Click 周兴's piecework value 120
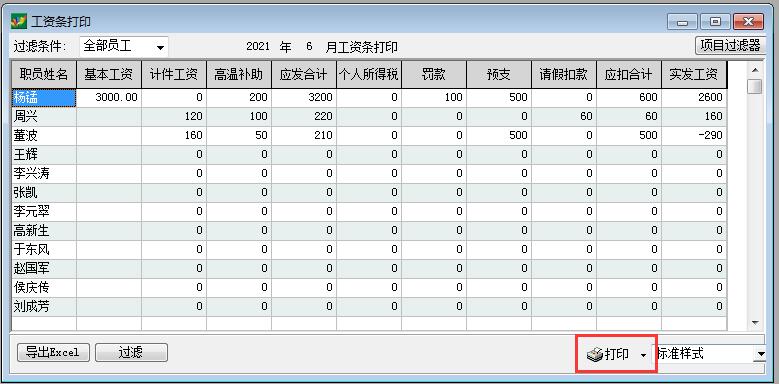Screen dimensions: 779x384 click(174, 117)
